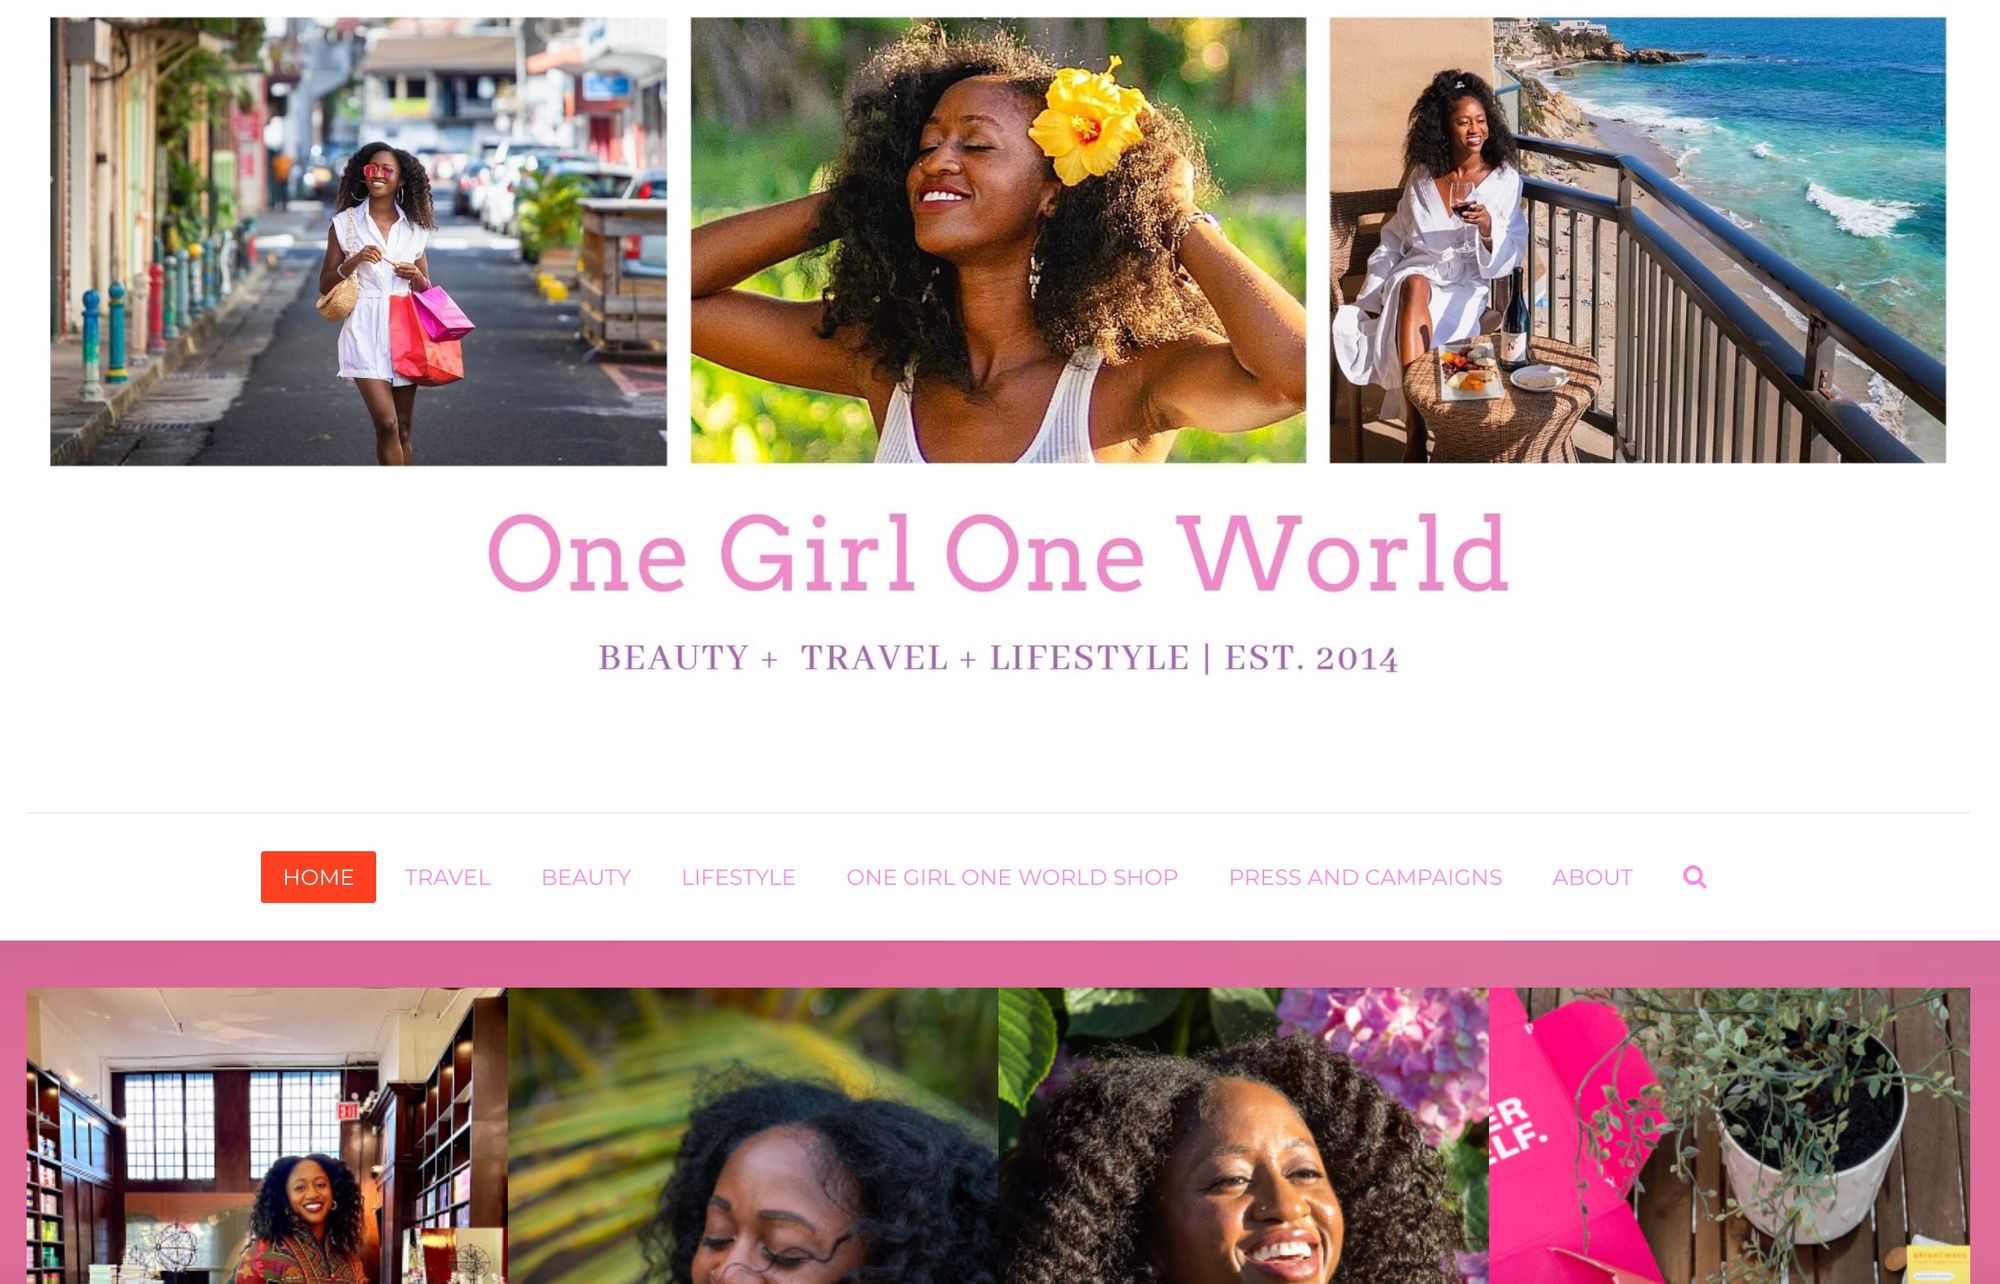The width and height of the screenshot is (2000, 1284).
Task: Open the palm leaves curly hair post
Action: click(753, 1136)
